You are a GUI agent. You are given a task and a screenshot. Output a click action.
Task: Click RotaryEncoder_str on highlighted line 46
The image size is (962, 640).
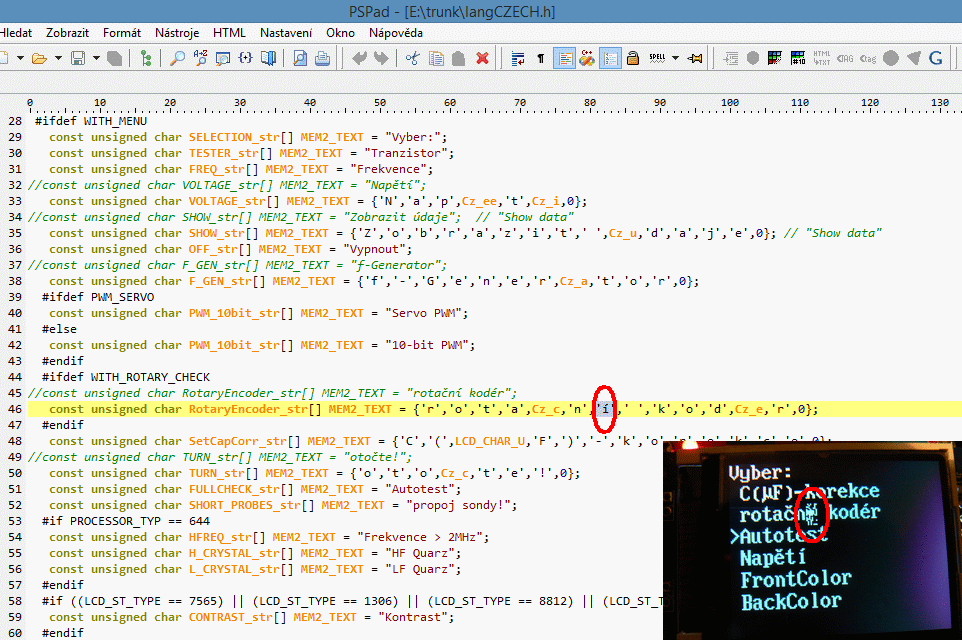(248, 409)
